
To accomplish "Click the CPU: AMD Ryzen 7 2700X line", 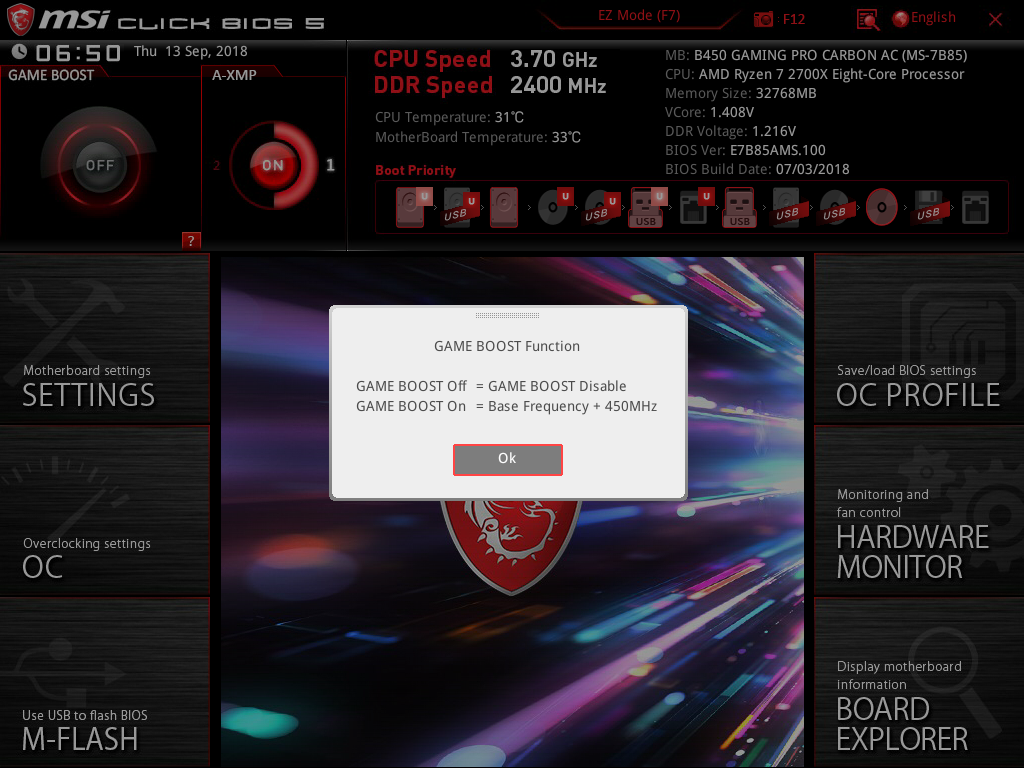I will 814,74.
